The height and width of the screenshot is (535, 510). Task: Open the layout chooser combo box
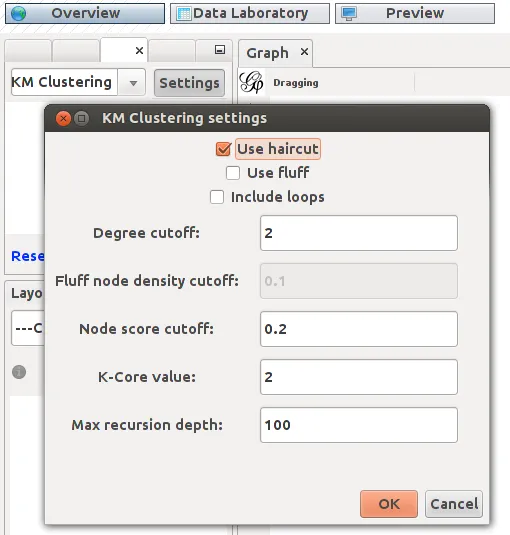(28, 328)
